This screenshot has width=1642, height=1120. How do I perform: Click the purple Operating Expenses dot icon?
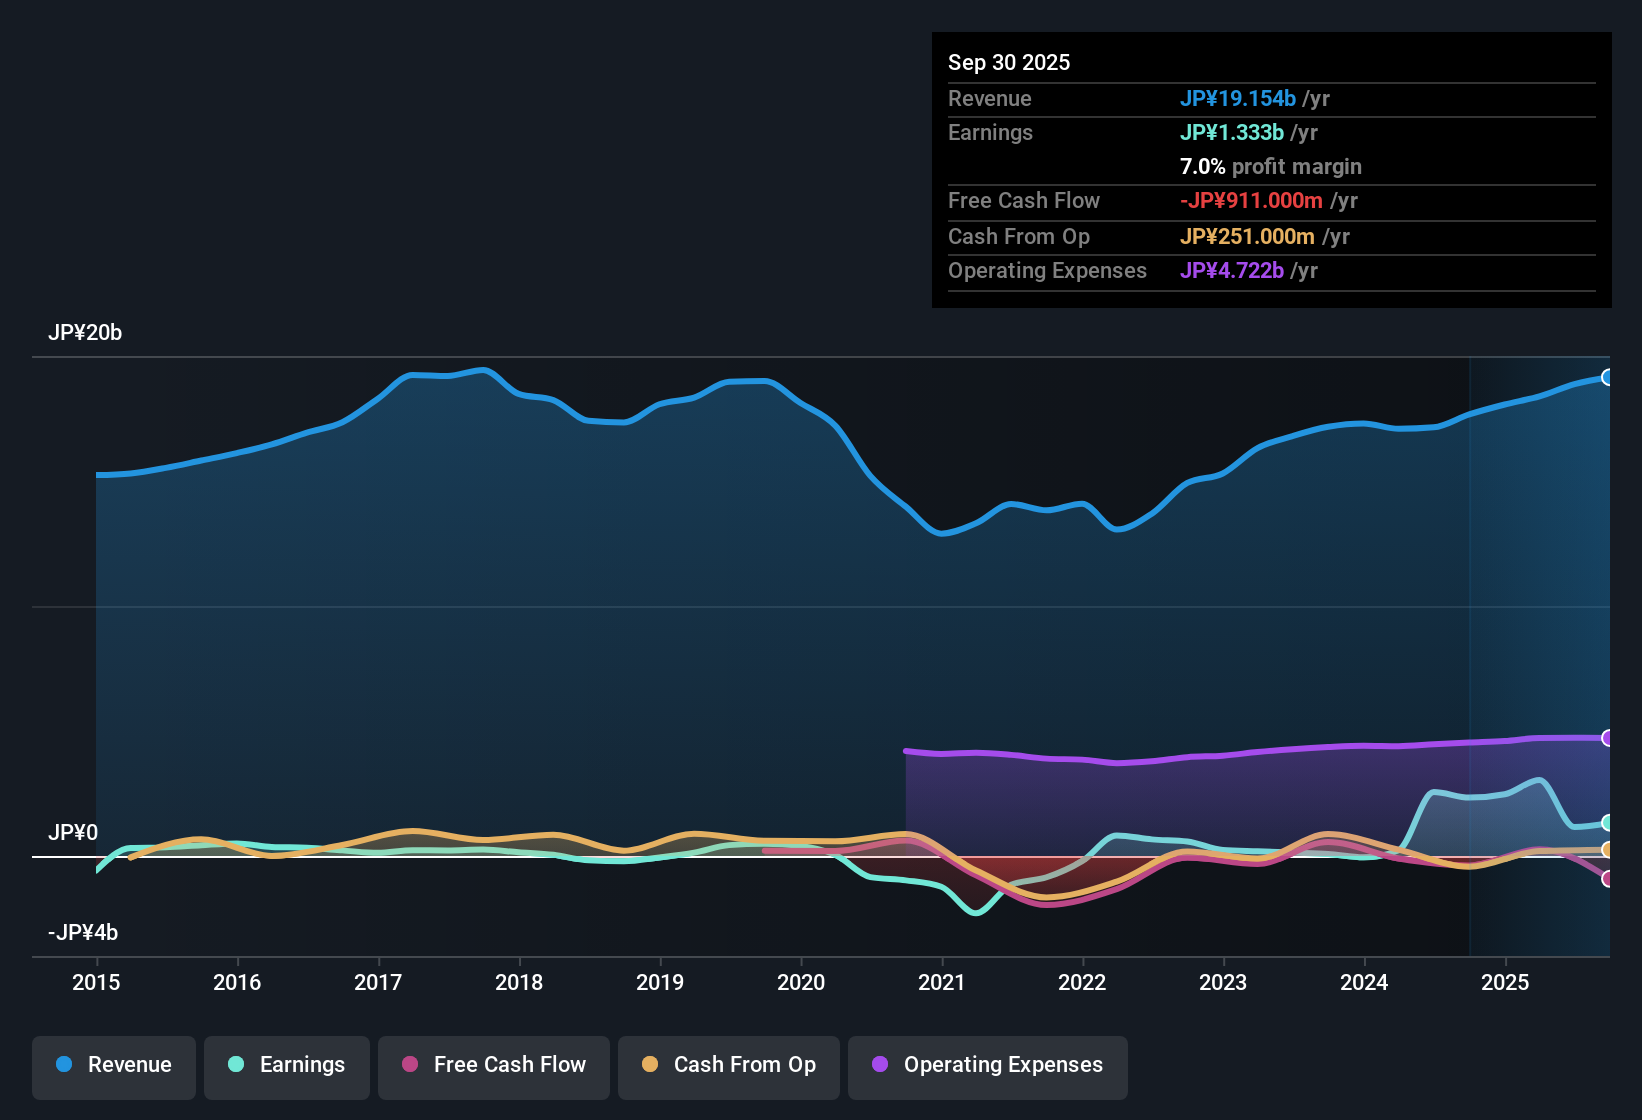(x=879, y=1066)
